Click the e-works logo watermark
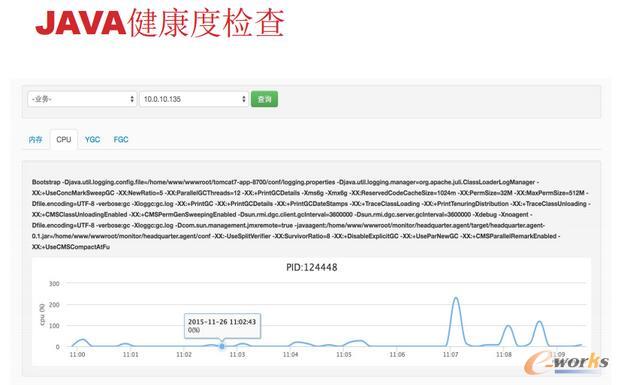This screenshot has width=619, height=385. [566, 362]
